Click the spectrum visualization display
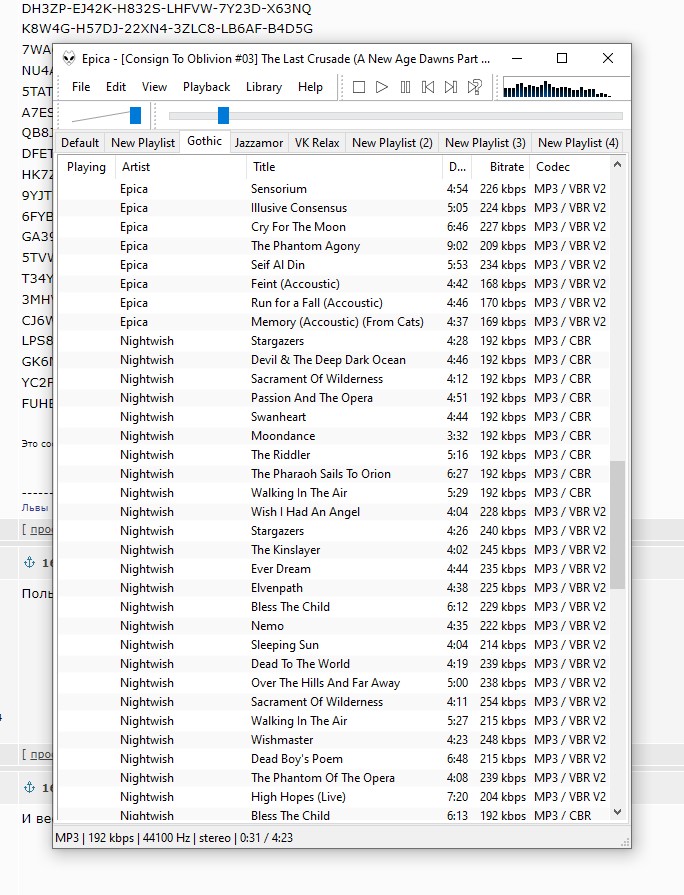The width and height of the screenshot is (684, 895). [565, 88]
